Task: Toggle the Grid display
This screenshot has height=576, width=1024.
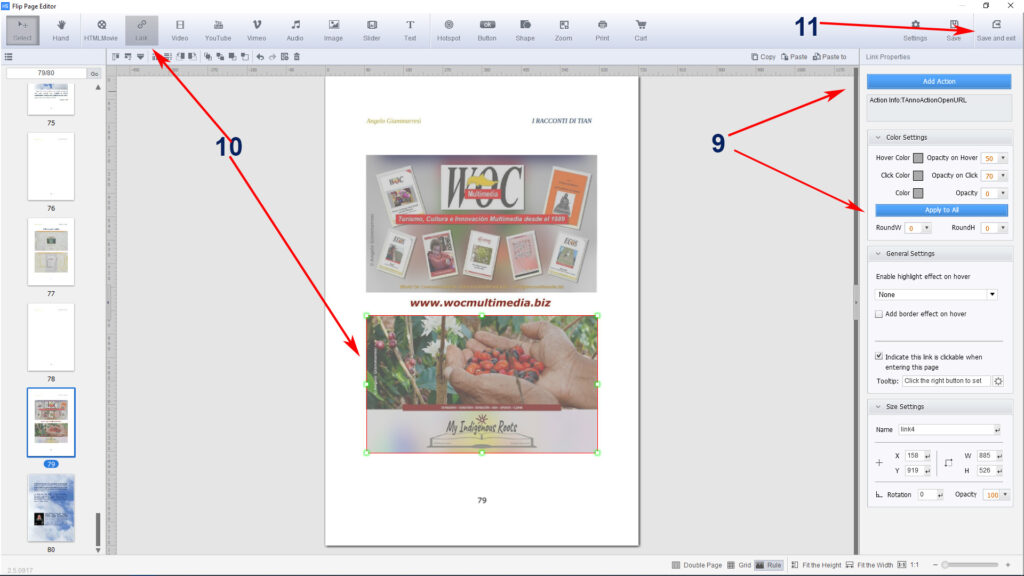Action: [739, 565]
